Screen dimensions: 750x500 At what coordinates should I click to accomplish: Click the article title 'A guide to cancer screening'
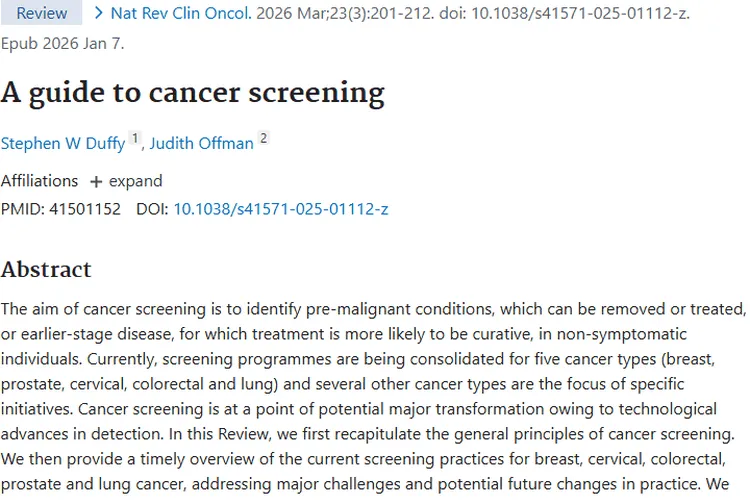pyautogui.click(x=192, y=92)
